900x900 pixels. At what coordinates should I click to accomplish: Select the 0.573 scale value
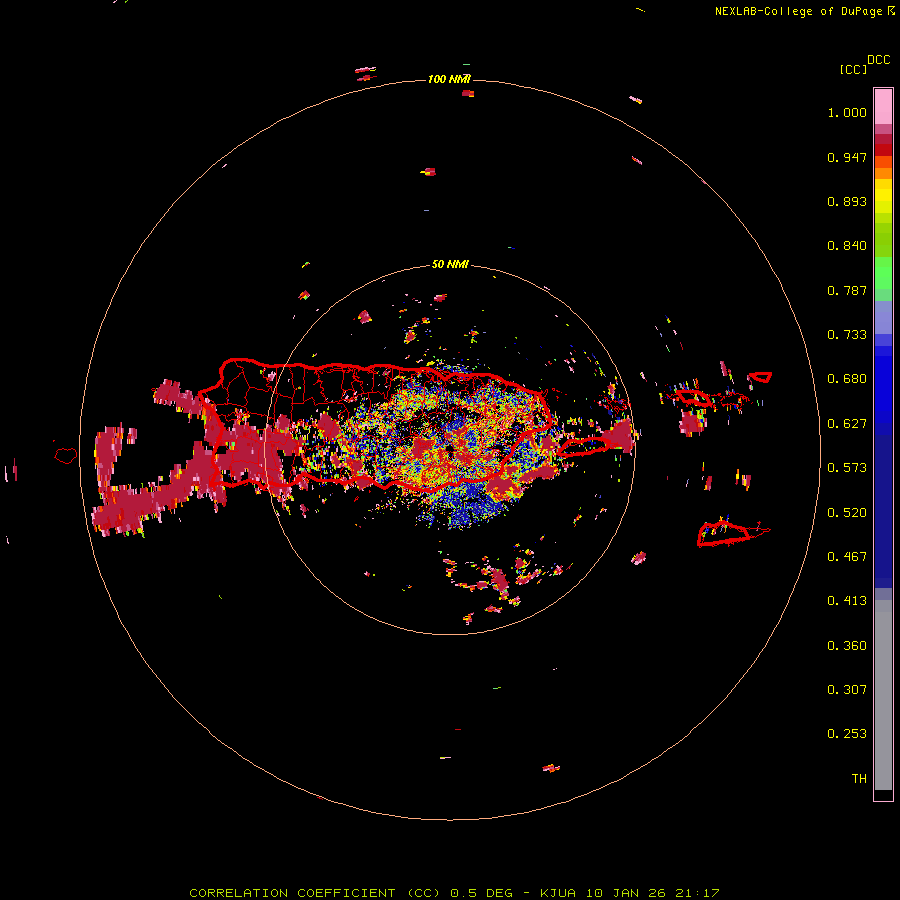coord(847,468)
